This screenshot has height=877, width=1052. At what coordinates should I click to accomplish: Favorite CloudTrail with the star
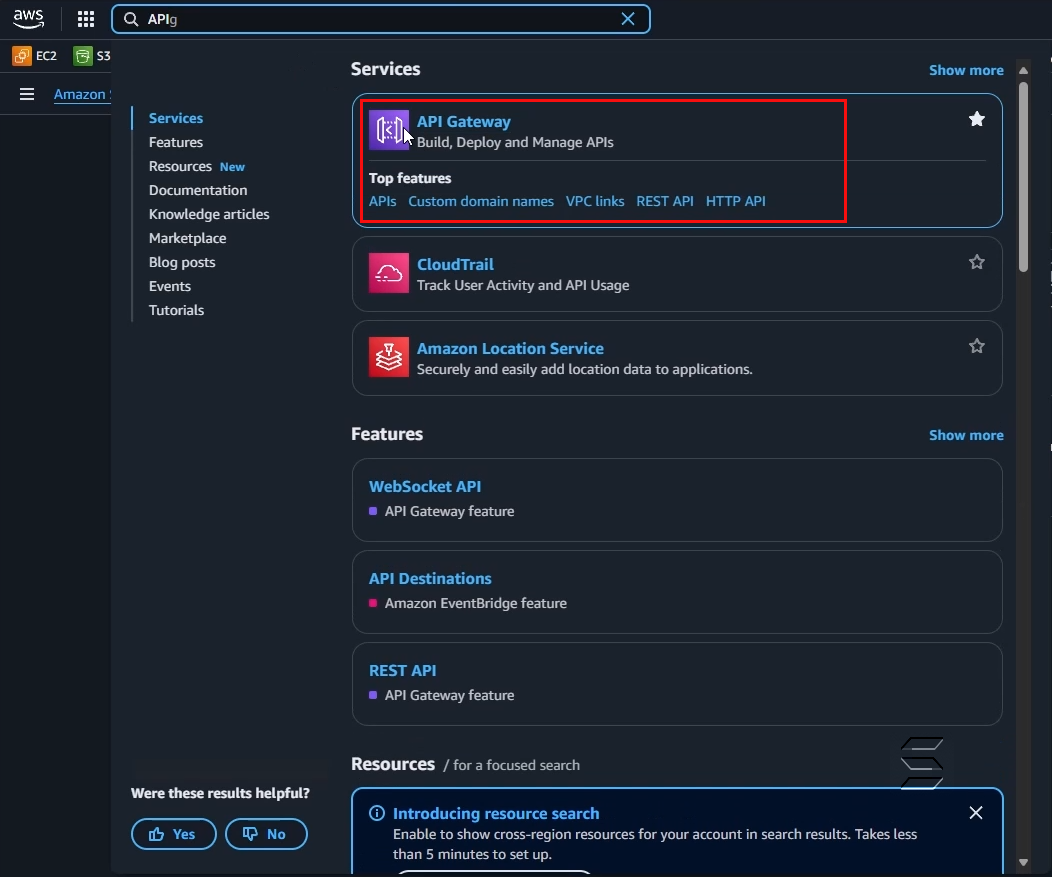pos(977,262)
